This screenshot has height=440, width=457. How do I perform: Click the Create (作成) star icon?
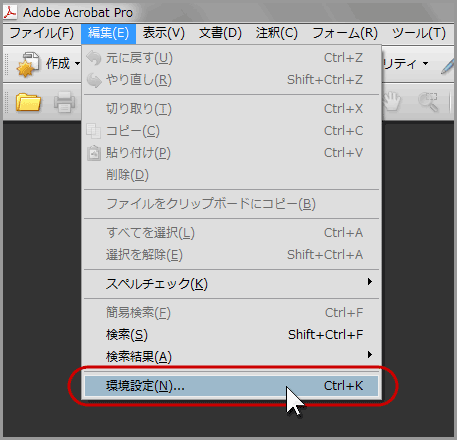(x=28, y=64)
